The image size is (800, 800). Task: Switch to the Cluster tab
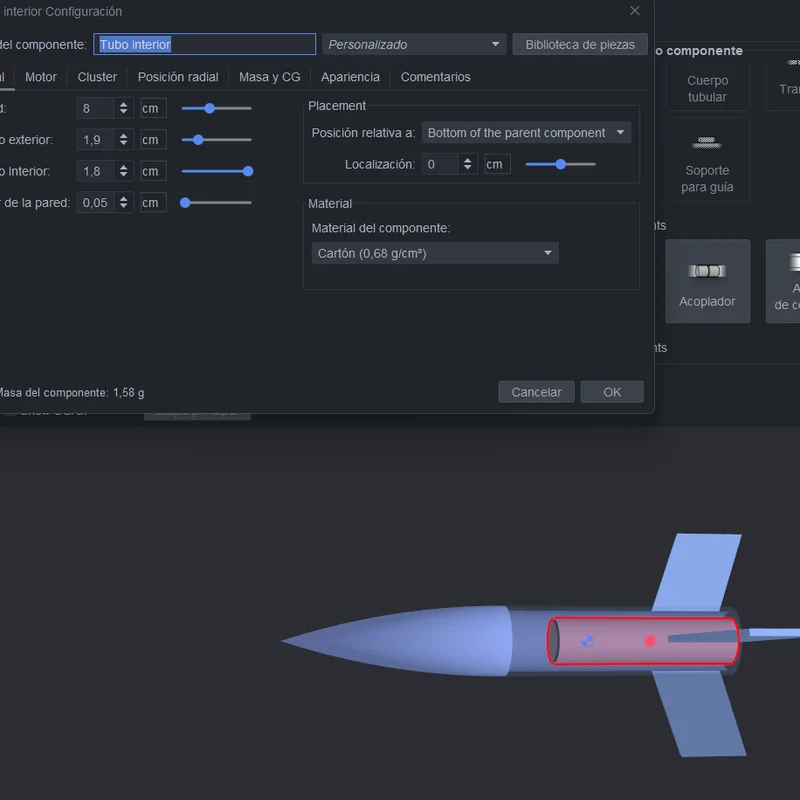coord(97,77)
